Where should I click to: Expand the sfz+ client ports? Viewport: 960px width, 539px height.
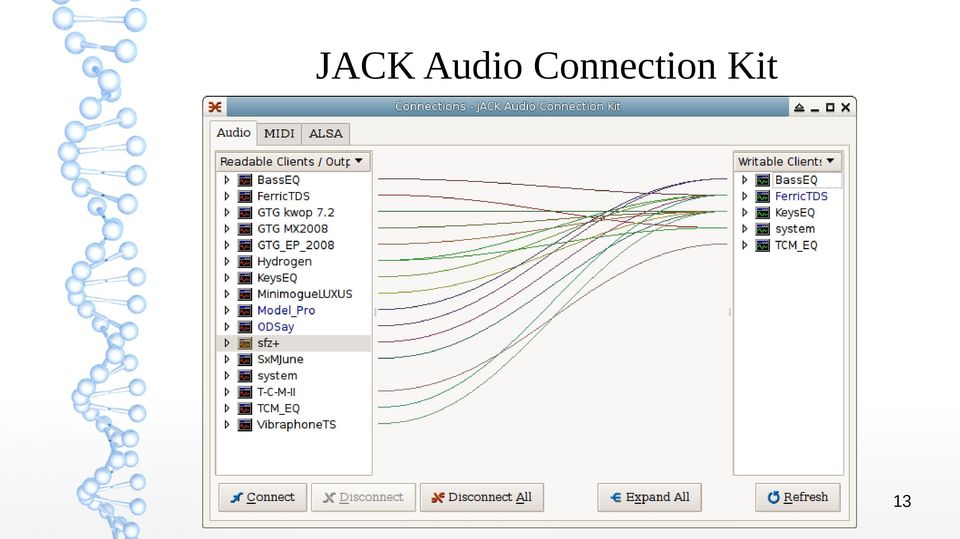[x=227, y=344]
